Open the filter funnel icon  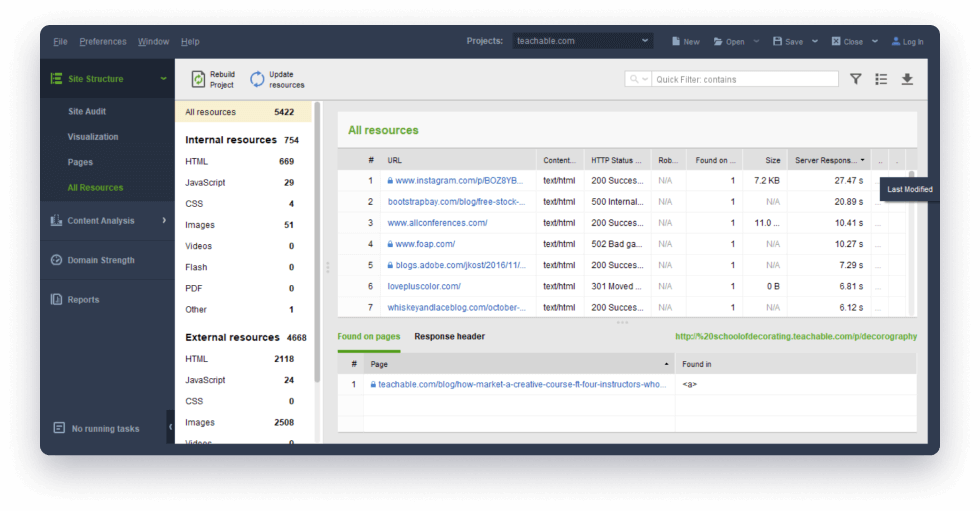[x=855, y=79]
